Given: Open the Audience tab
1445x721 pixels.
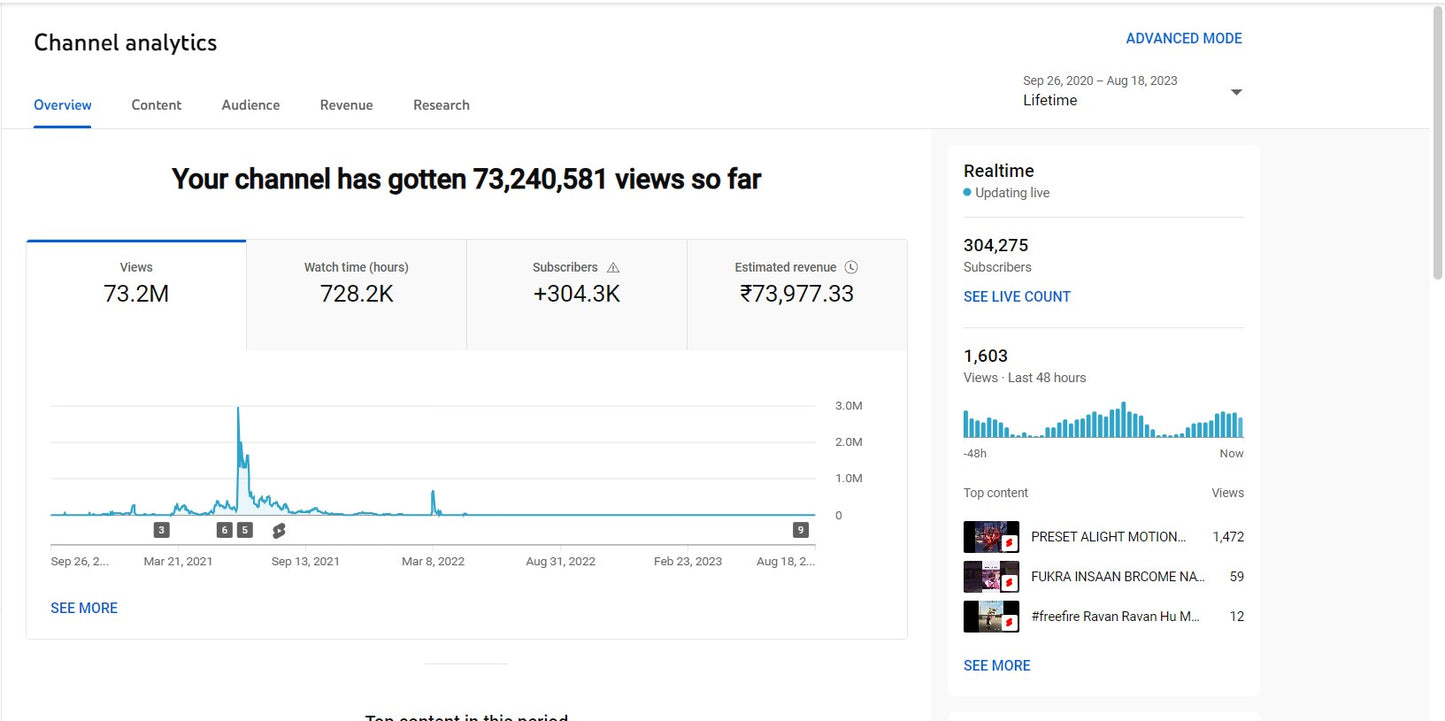Looking at the screenshot, I should (250, 105).
